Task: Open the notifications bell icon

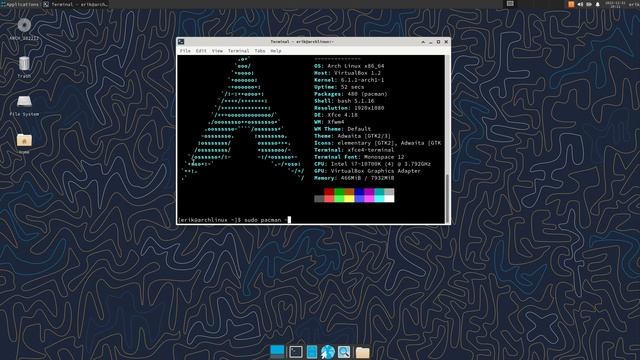Action: (598, 4)
